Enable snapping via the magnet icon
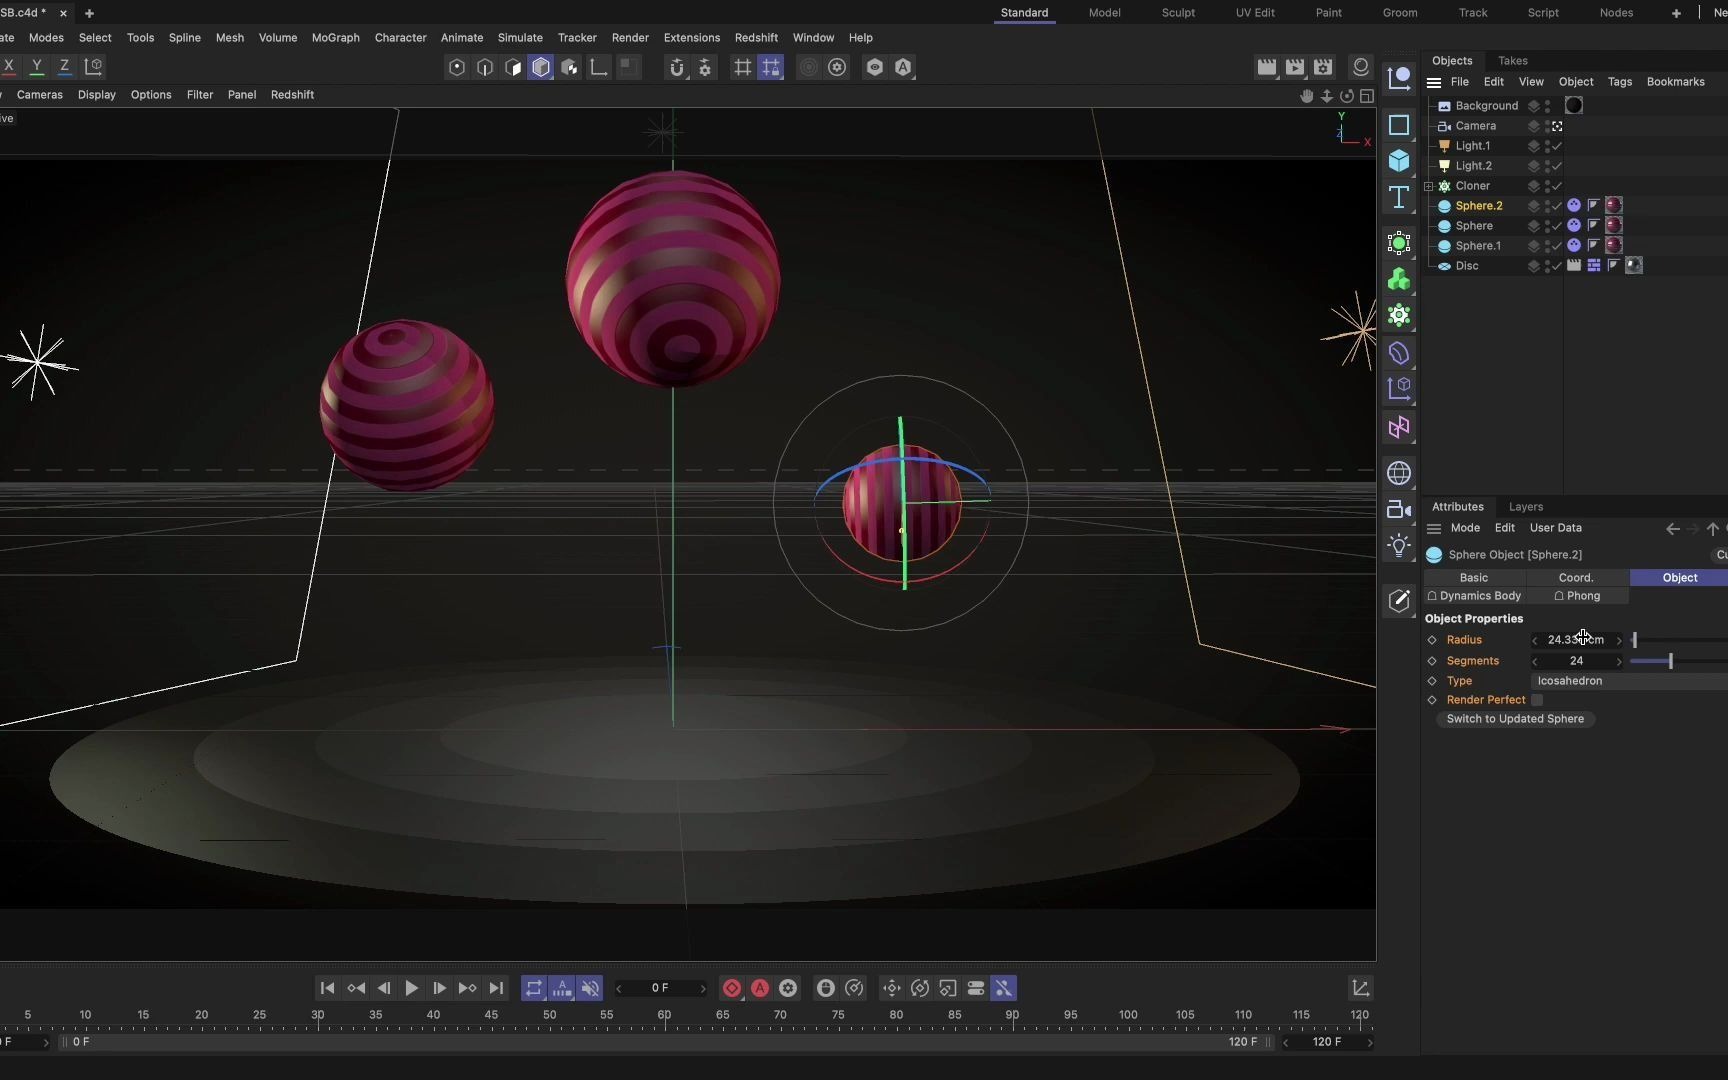 point(677,67)
